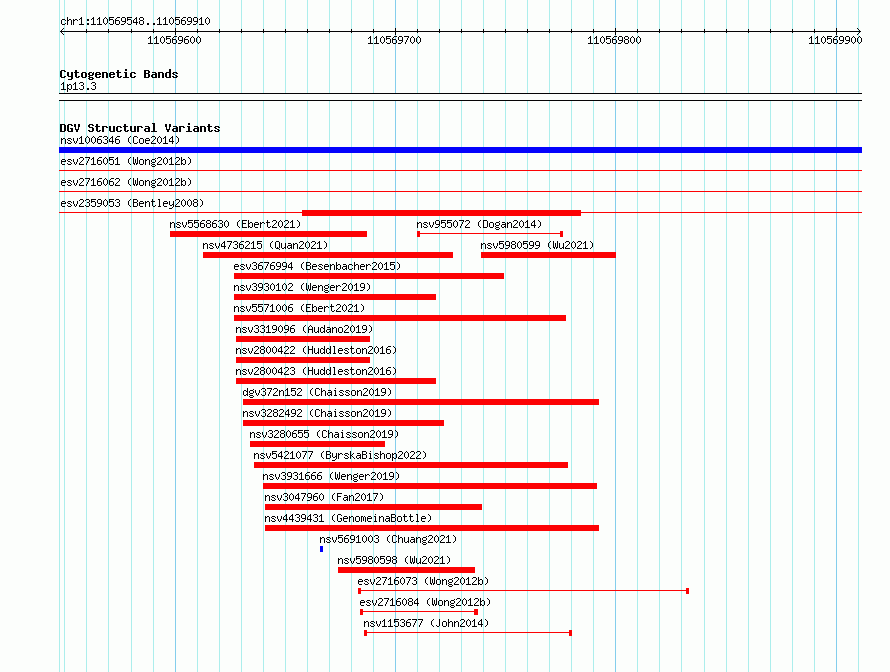This screenshot has width=890, height=672.
Task: Select nsv3282492 (Chaisson2019) label
Action: point(317,413)
